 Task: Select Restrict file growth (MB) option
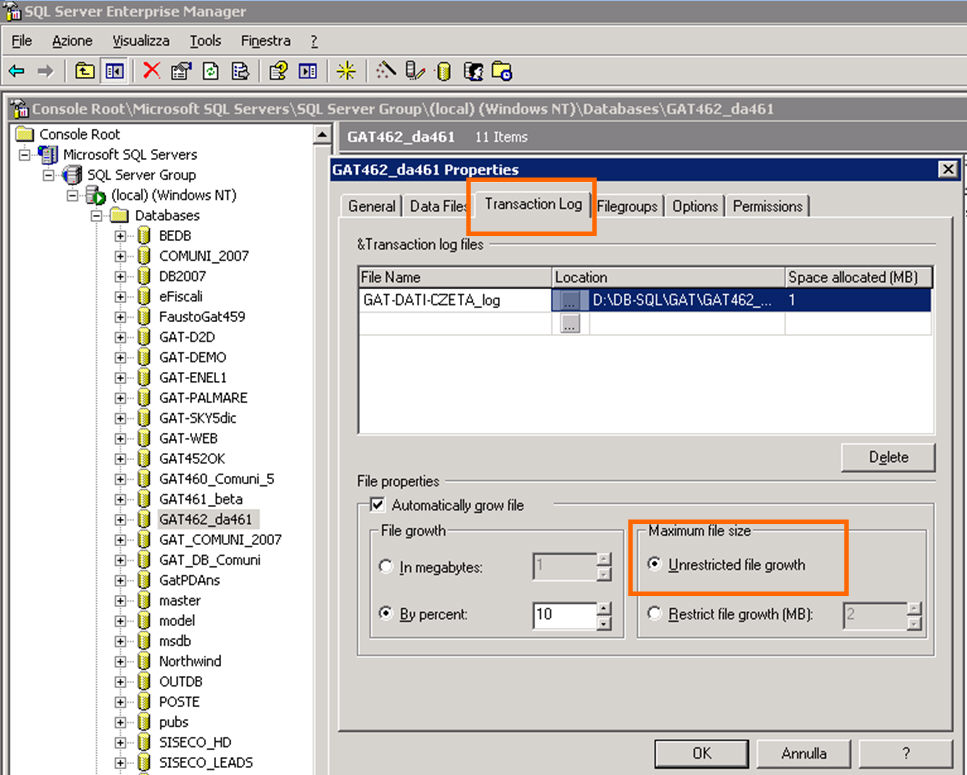pyautogui.click(x=655, y=613)
